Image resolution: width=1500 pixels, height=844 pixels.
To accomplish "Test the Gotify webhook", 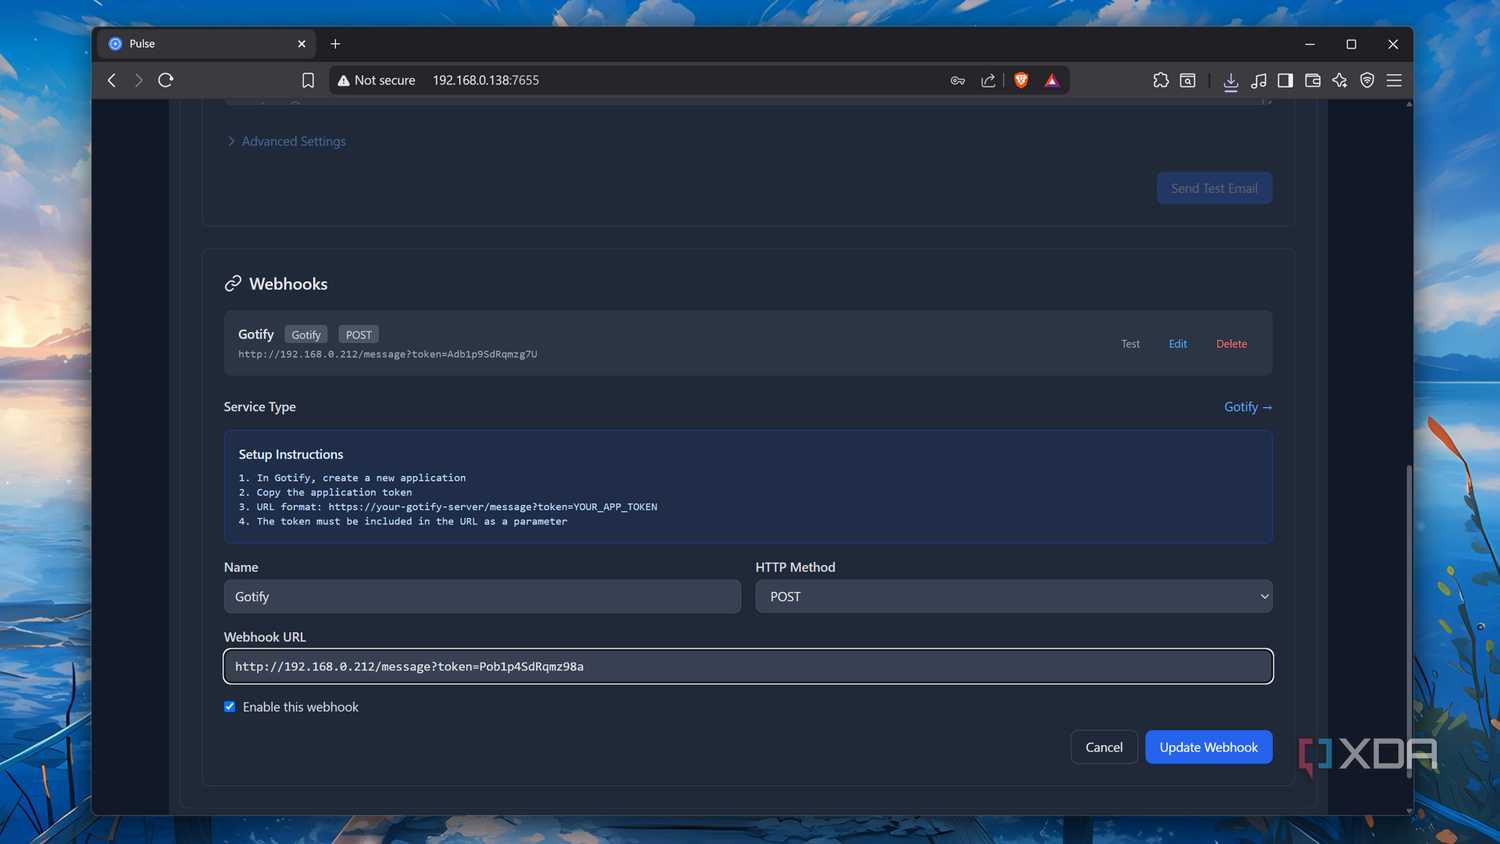I will point(1130,344).
